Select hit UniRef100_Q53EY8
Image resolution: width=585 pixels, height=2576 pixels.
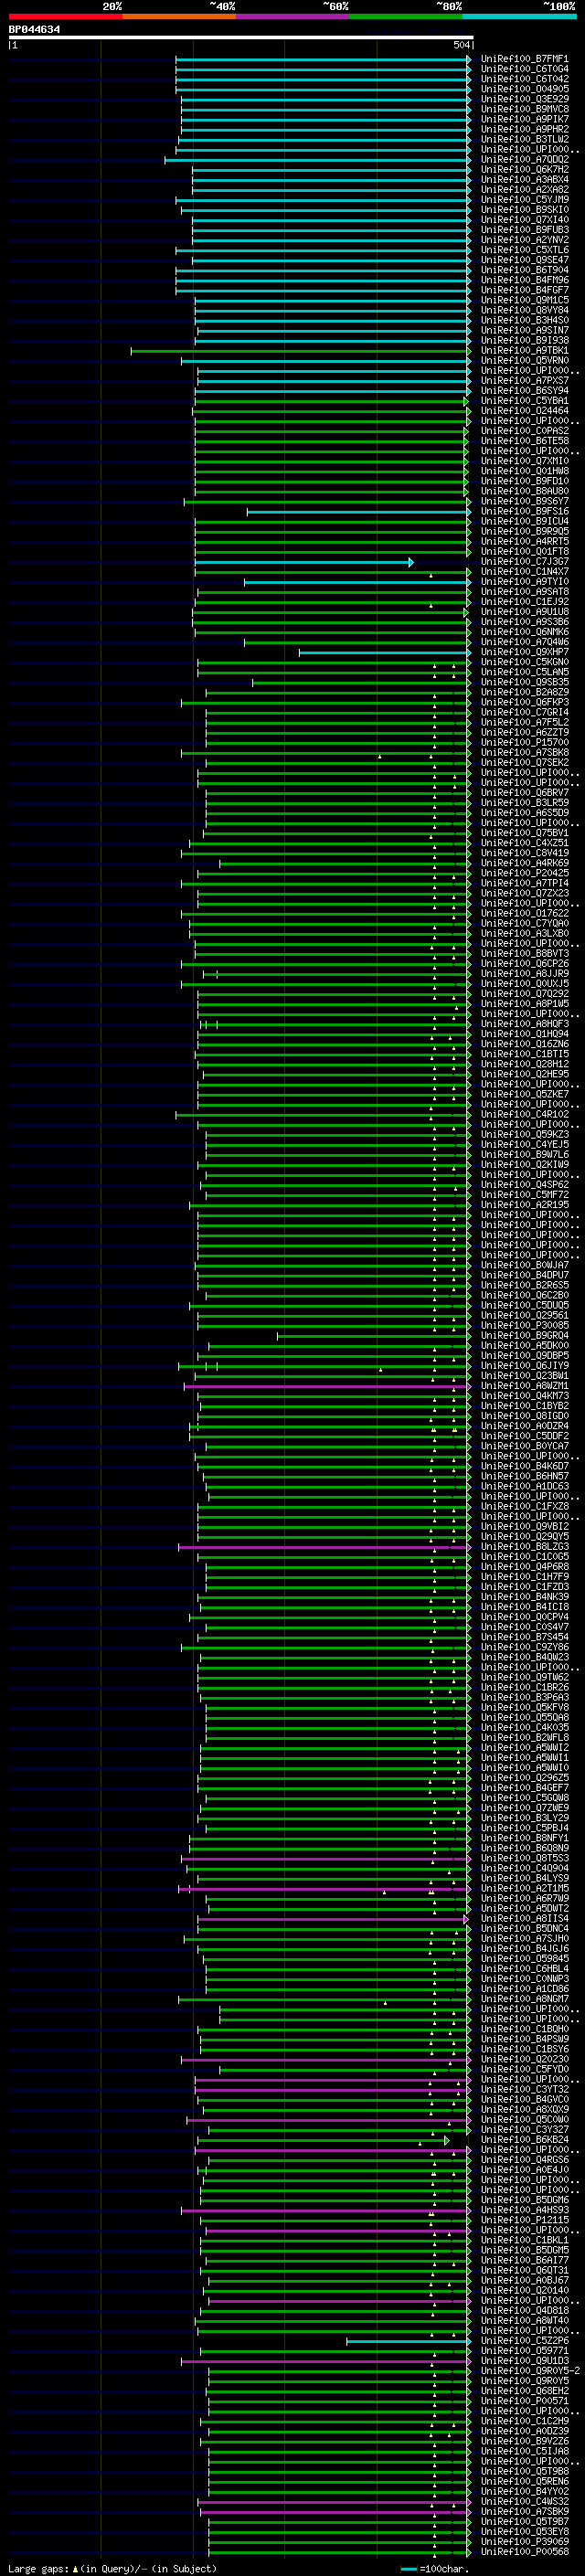pyautogui.click(x=524, y=2532)
